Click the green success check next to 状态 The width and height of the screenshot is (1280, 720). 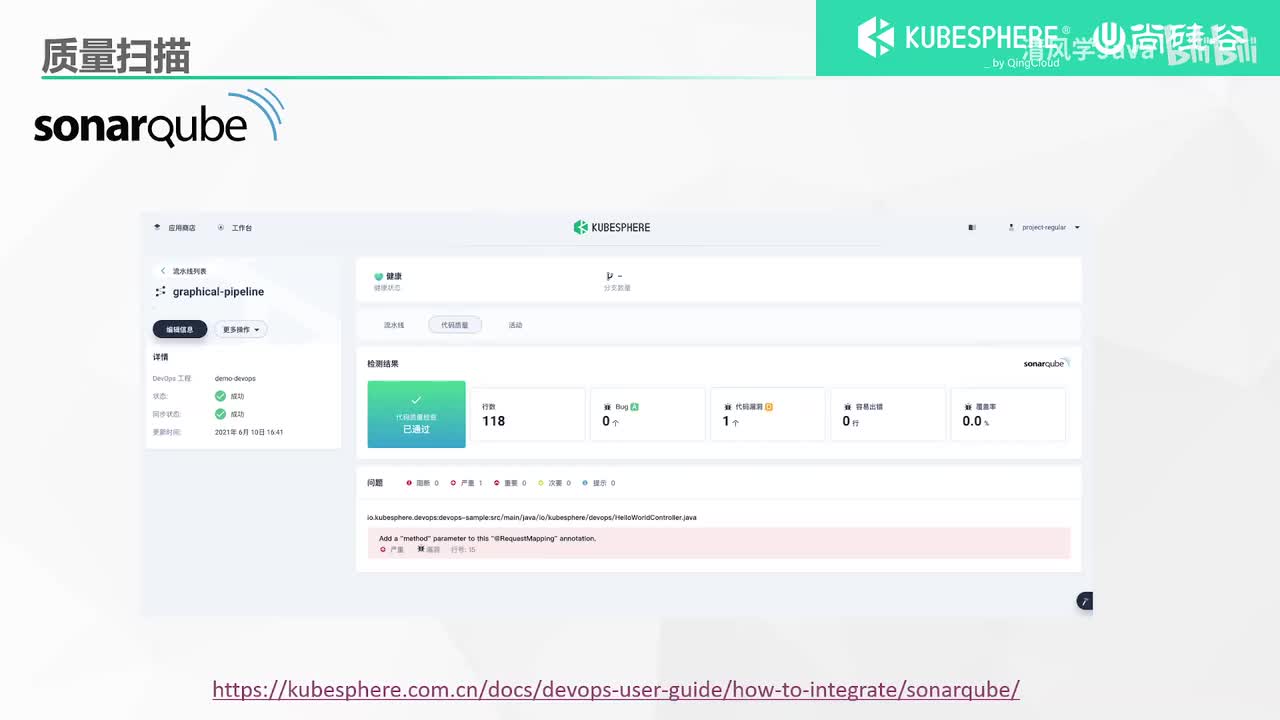point(220,396)
